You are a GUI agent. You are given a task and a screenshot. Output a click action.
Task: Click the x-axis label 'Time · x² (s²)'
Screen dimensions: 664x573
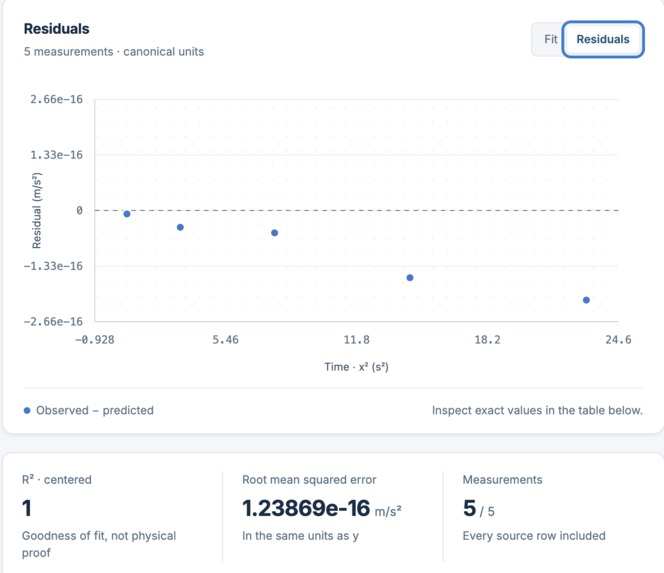click(357, 367)
